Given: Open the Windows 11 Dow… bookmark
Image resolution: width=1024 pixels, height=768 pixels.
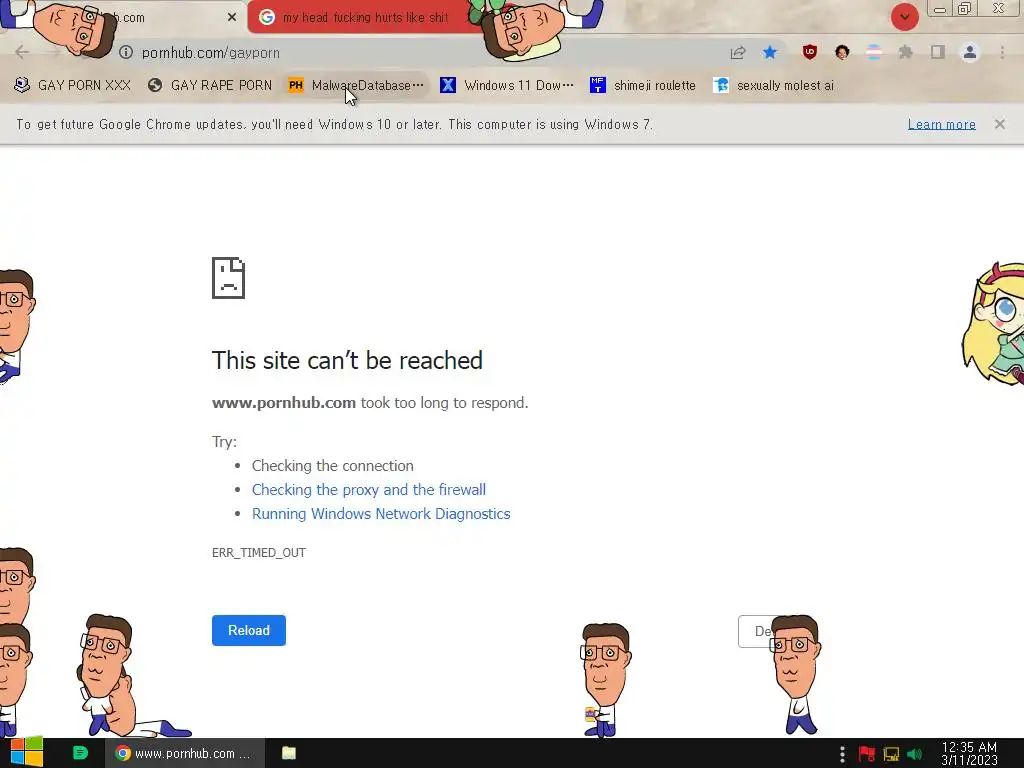Looking at the screenshot, I should click(507, 85).
